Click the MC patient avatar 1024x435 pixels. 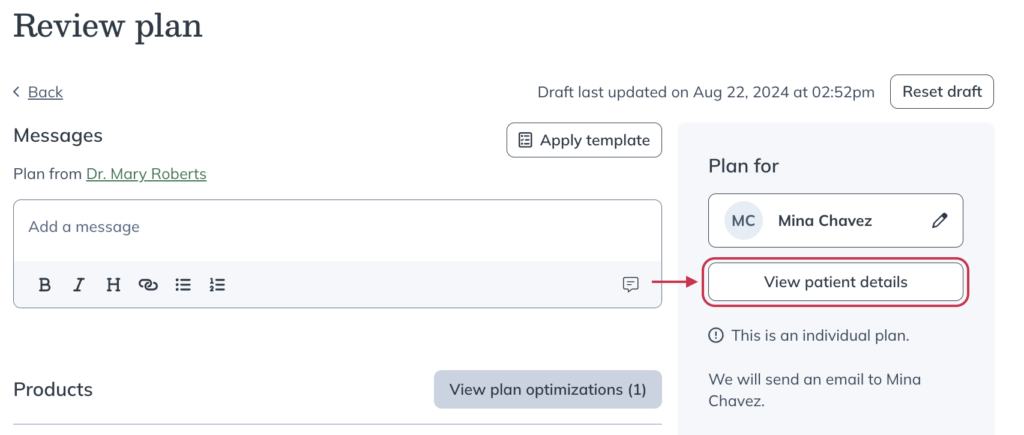[x=743, y=221]
